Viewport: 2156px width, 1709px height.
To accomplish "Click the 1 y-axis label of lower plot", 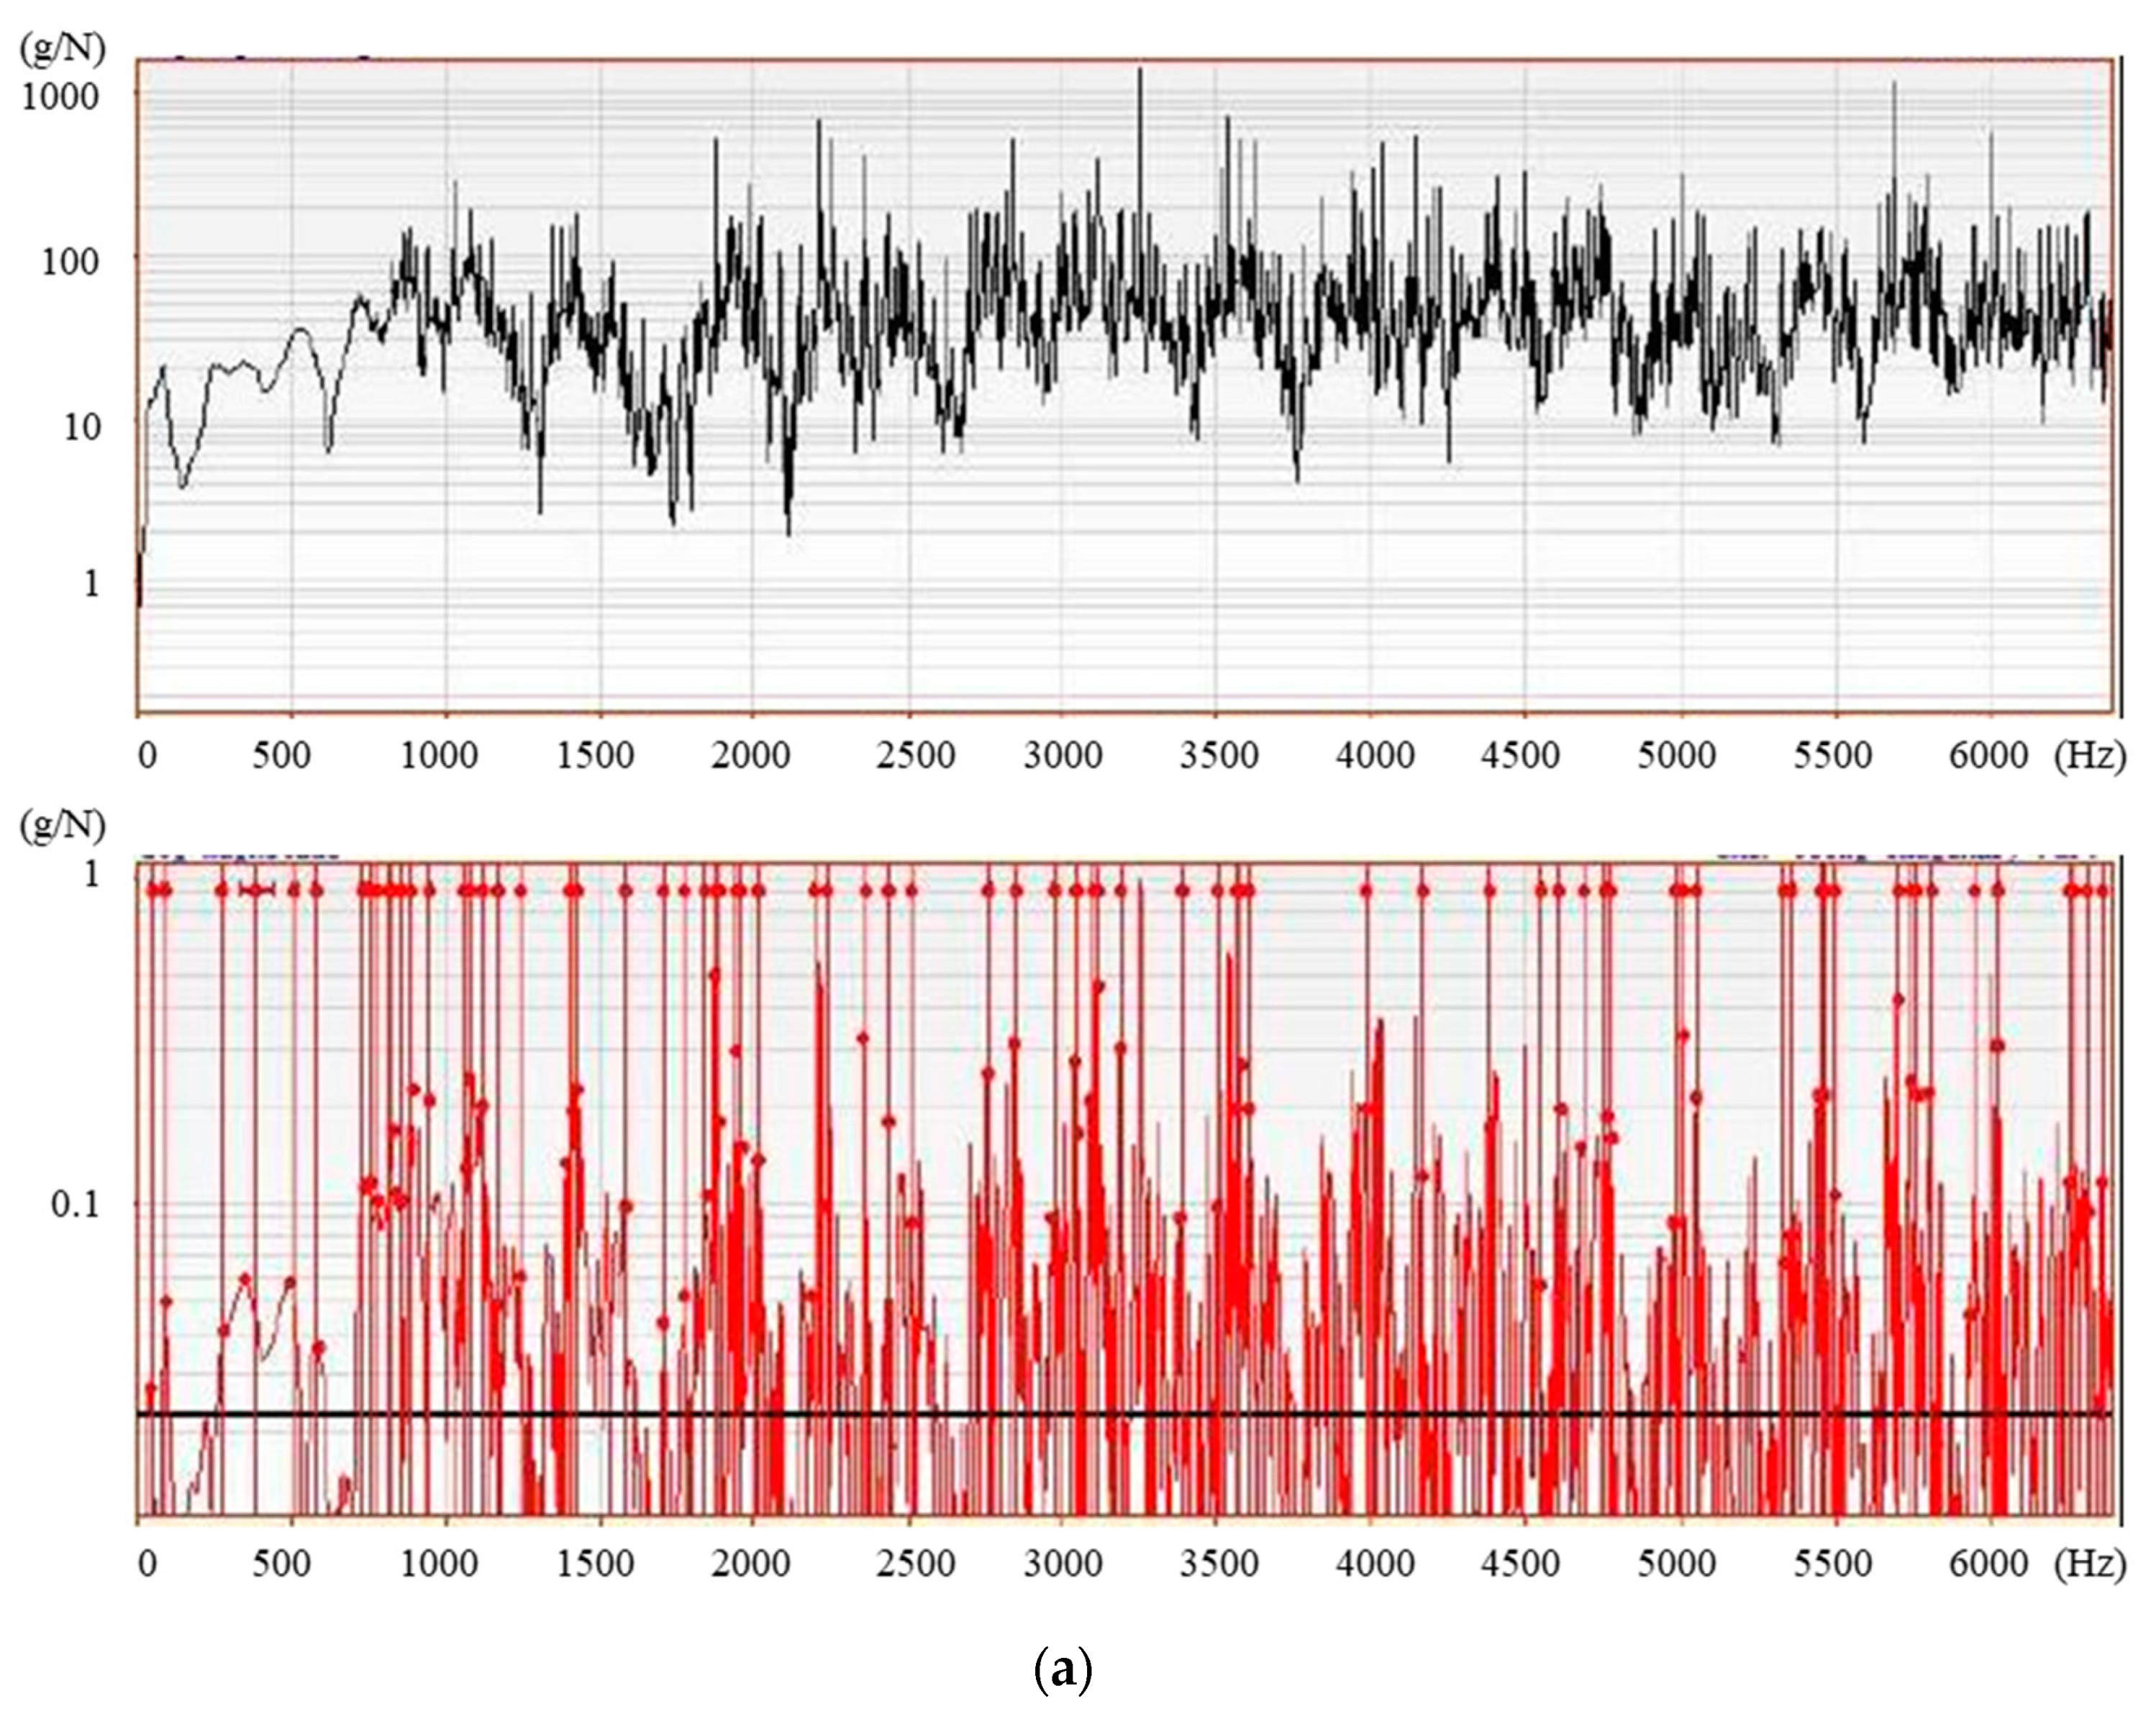I will coord(92,874).
